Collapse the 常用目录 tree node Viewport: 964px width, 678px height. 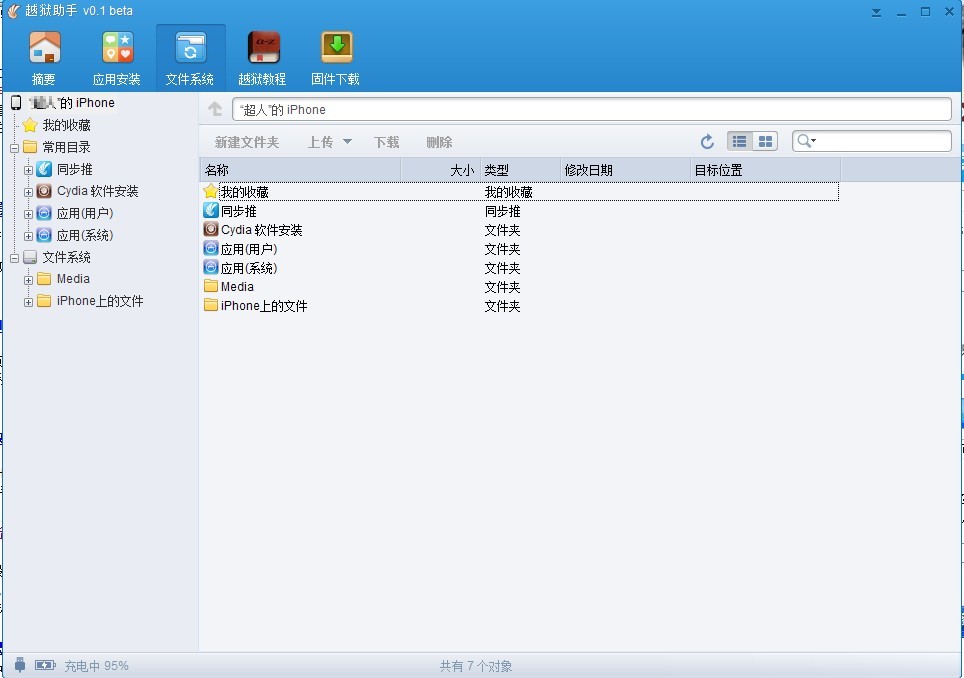point(14,148)
